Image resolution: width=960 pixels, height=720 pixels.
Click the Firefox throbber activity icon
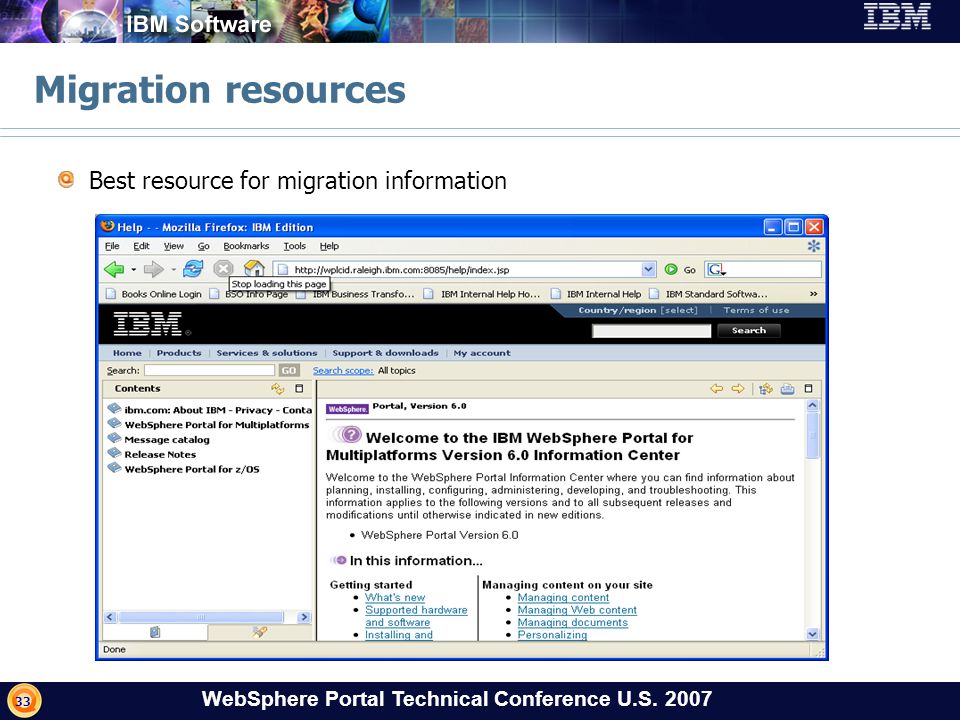coord(814,246)
